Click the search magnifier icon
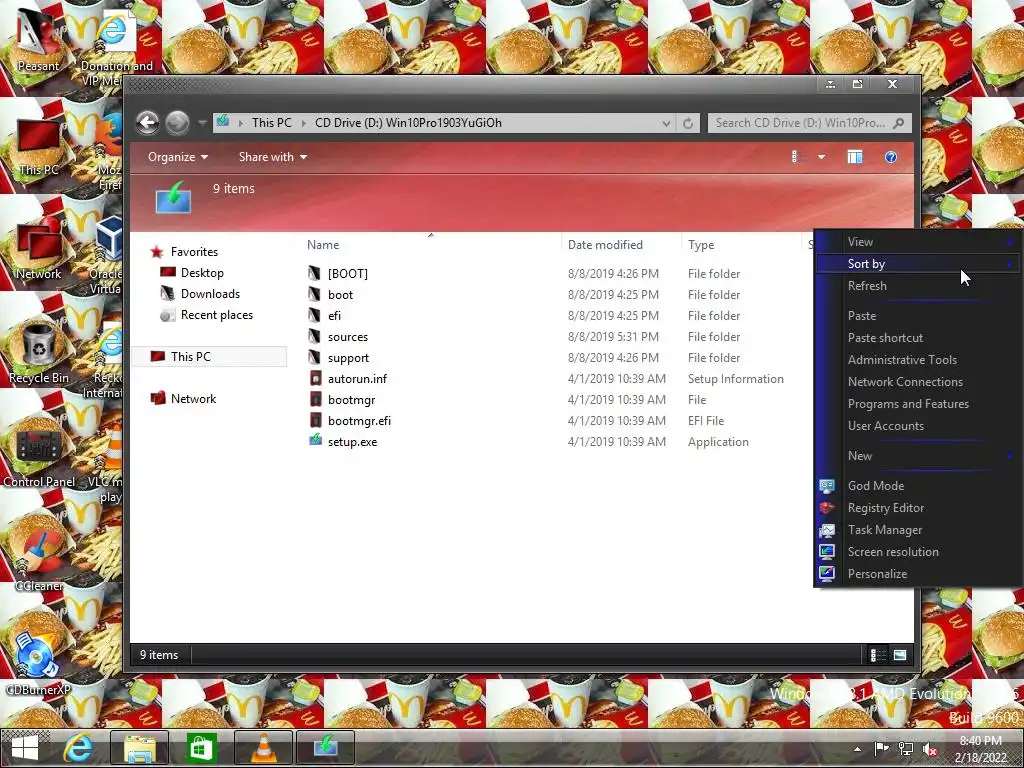The height and width of the screenshot is (768, 1024). click(899, 123)
